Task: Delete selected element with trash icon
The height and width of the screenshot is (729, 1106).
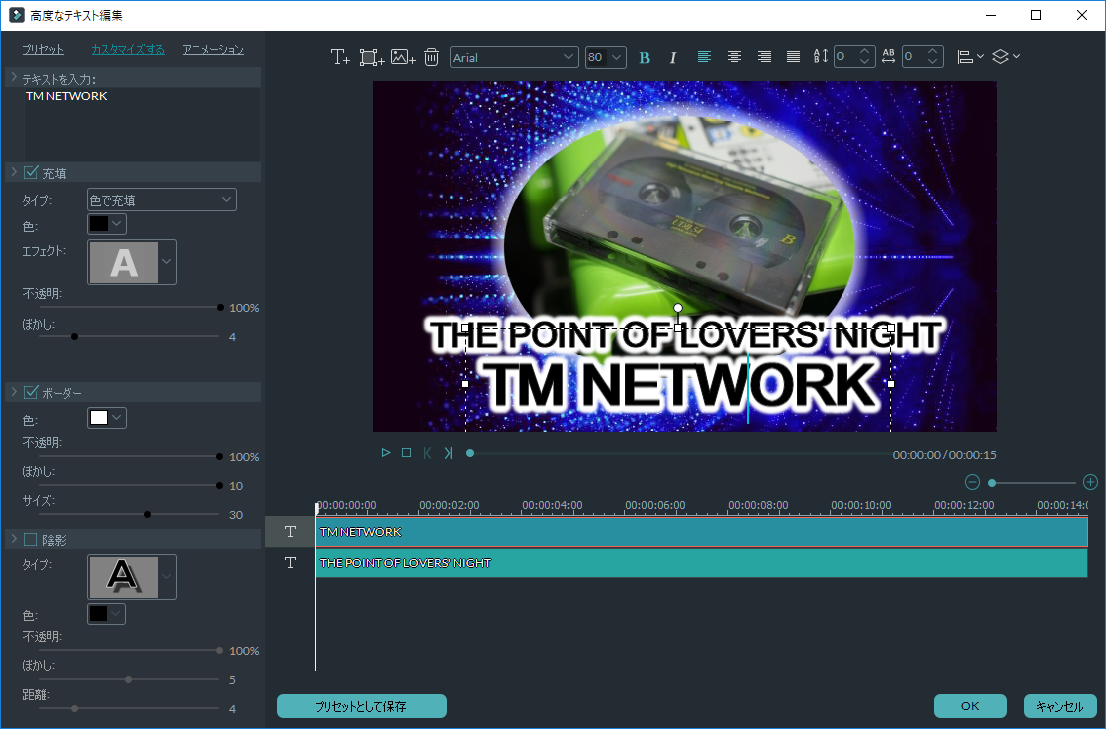Action: (432, 57)
